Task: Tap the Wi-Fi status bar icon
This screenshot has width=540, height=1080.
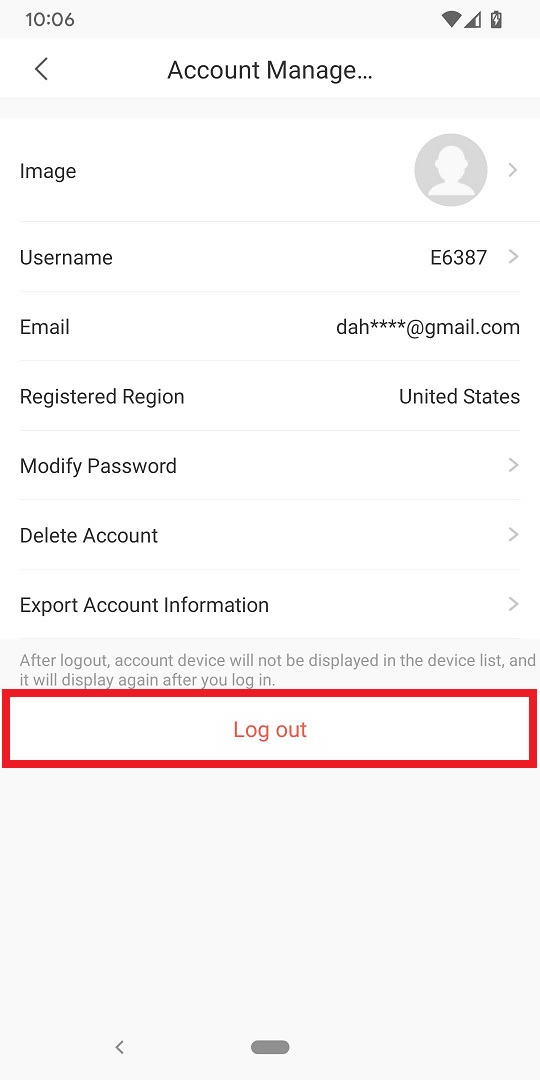Action: click(x=451, y=19)
